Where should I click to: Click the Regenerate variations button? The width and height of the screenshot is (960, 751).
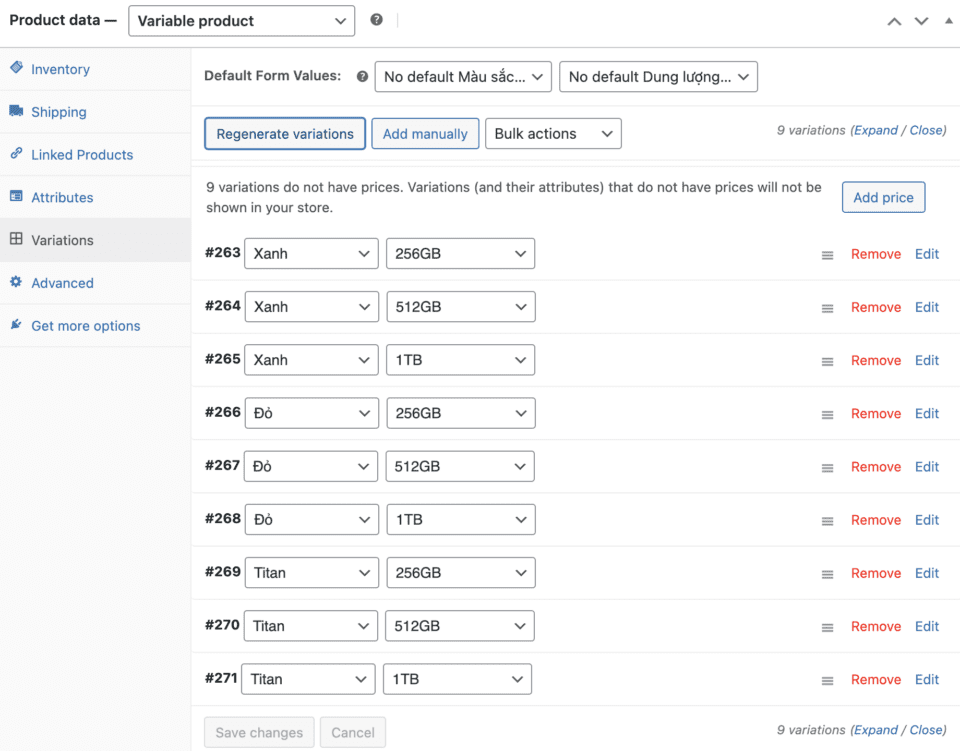[x=285, y=133]
